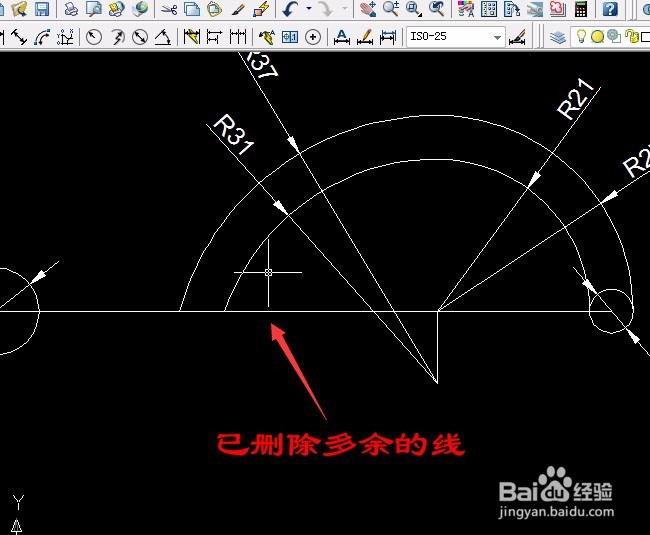Toggle layer on/off with the light bulb
The width and height of the screenshot is (650, 535).
coord(581,36)
